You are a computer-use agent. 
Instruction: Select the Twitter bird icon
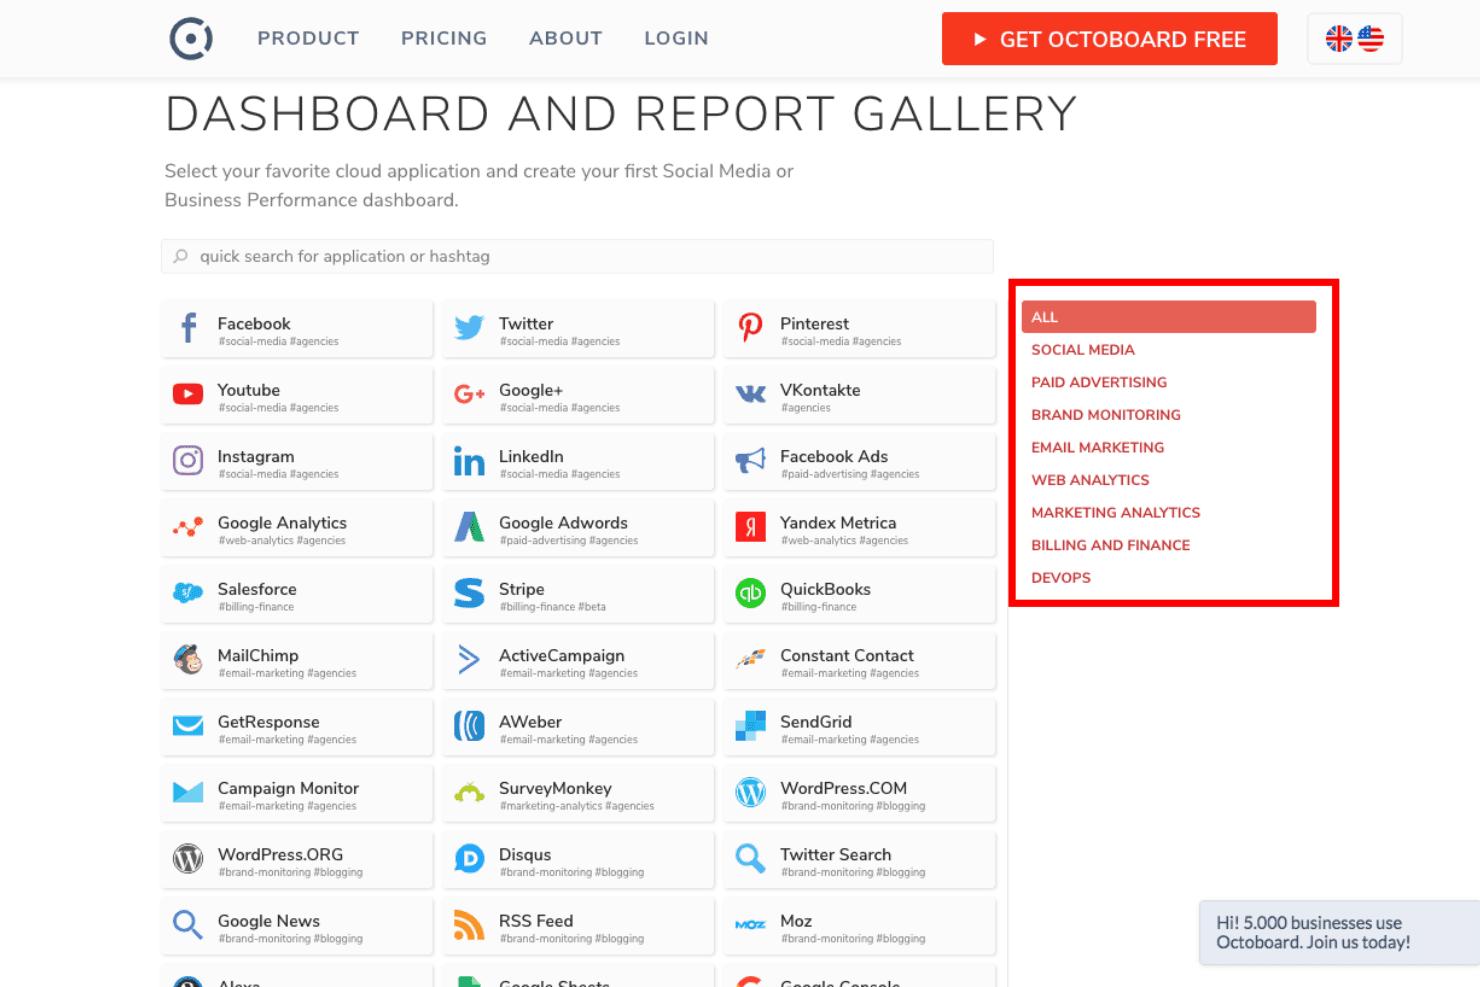coord(469,327)
